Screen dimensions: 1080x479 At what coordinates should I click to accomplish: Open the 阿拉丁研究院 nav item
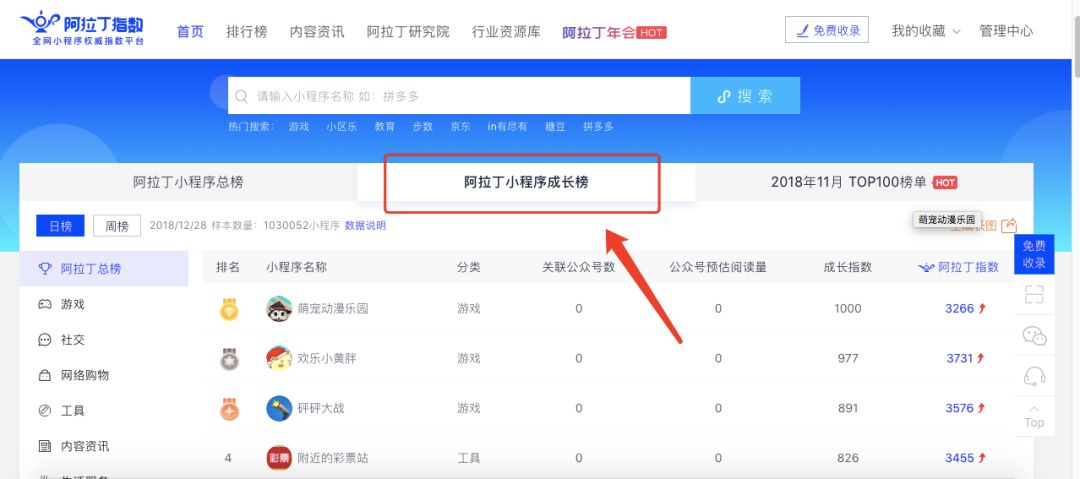(x=408, y=32)
